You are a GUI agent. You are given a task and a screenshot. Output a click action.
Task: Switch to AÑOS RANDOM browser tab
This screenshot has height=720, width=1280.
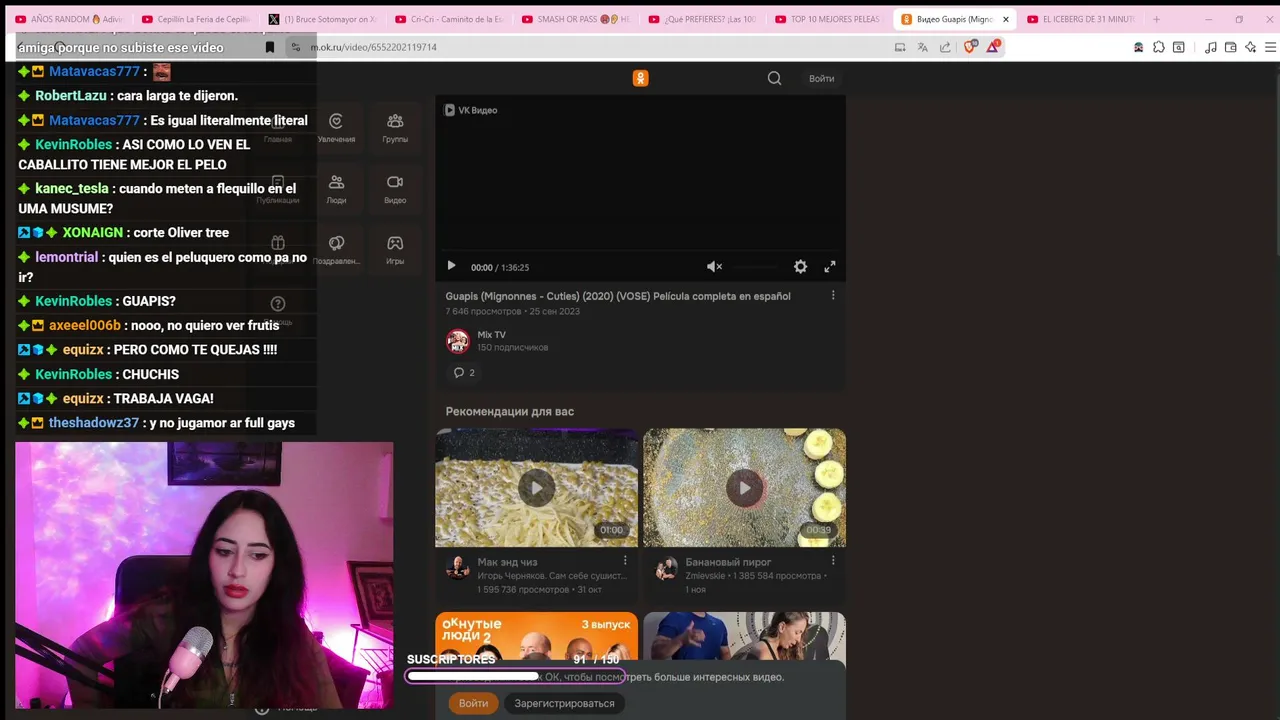[70, 19]
